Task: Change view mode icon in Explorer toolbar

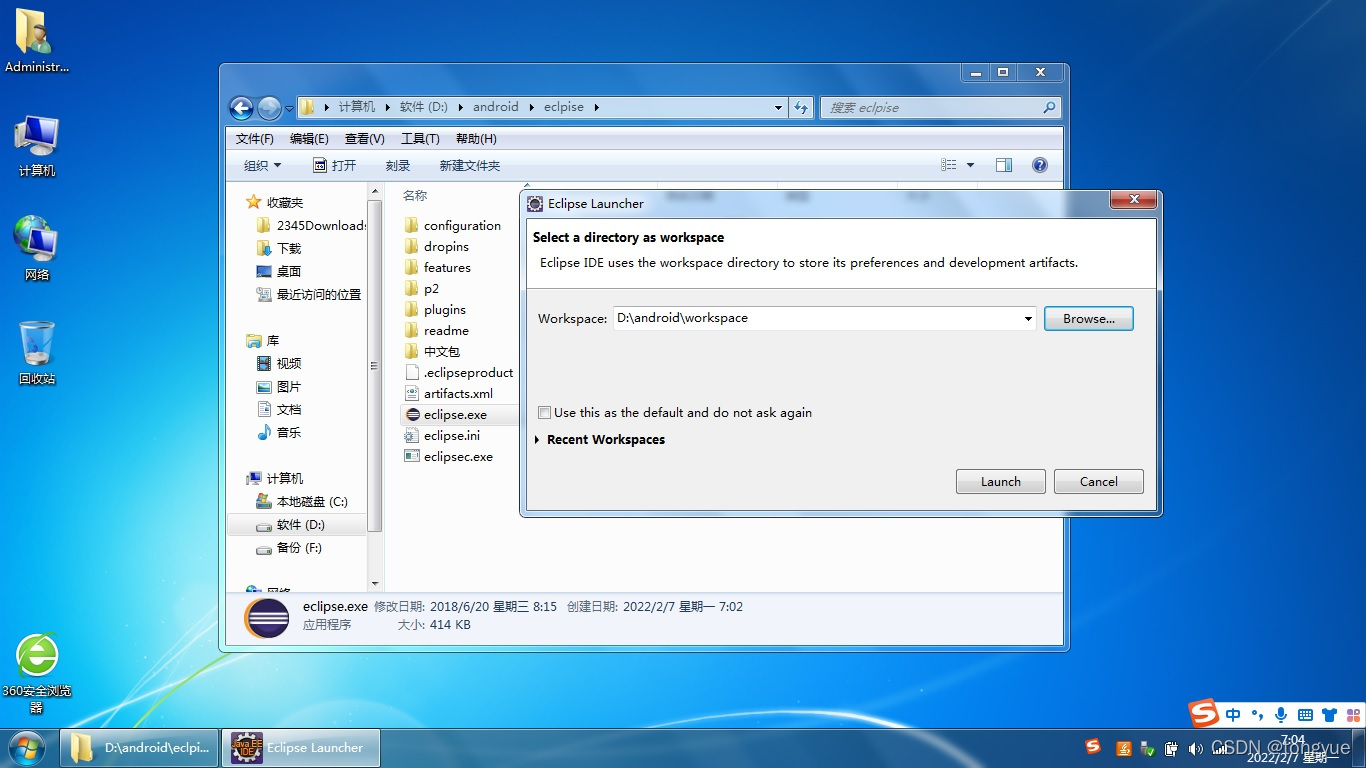Action: point(949,165)
